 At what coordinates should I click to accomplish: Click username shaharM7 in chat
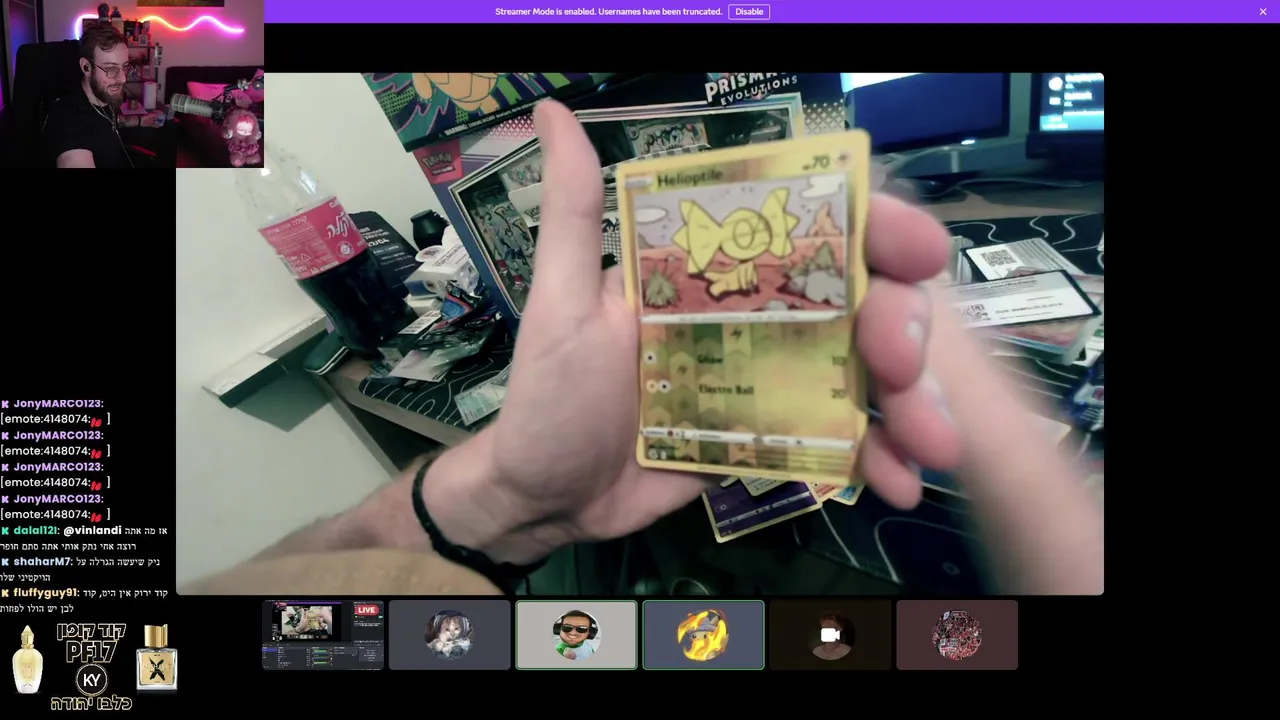[42, 562]
